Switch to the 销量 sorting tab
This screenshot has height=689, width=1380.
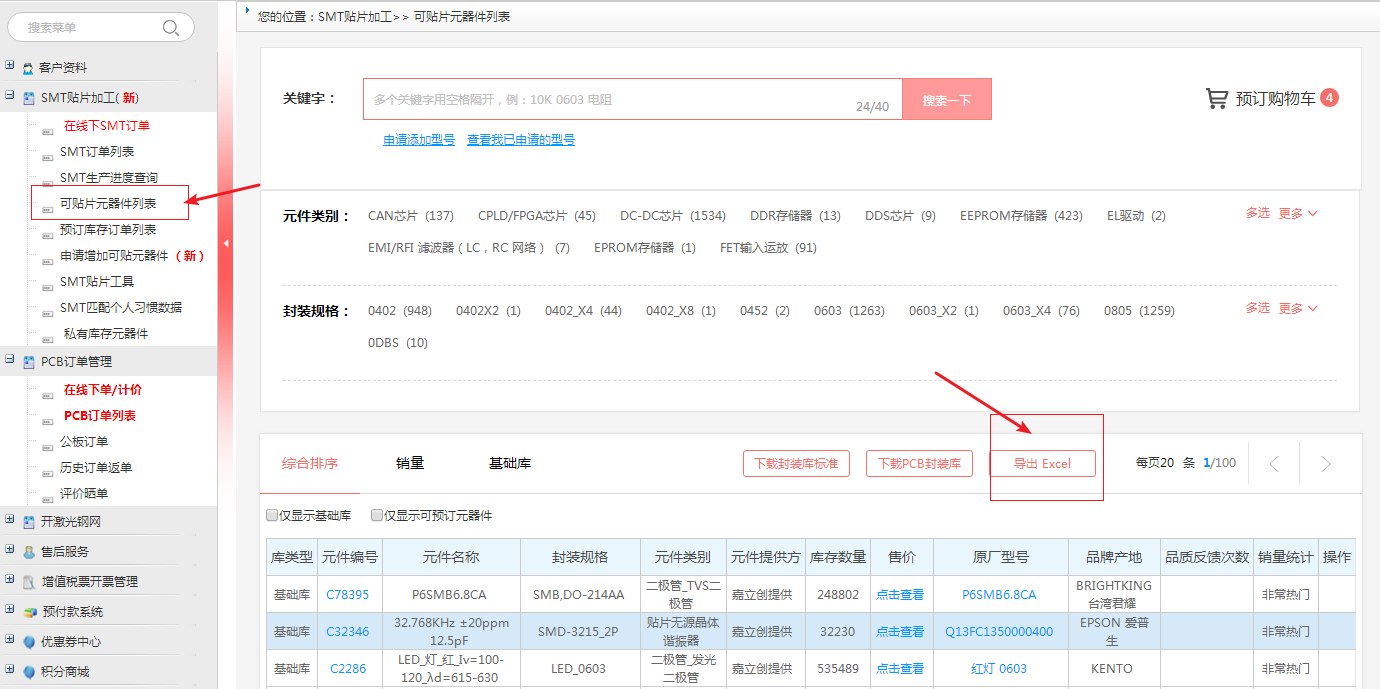pyautogui.click(x=410, y=463)
